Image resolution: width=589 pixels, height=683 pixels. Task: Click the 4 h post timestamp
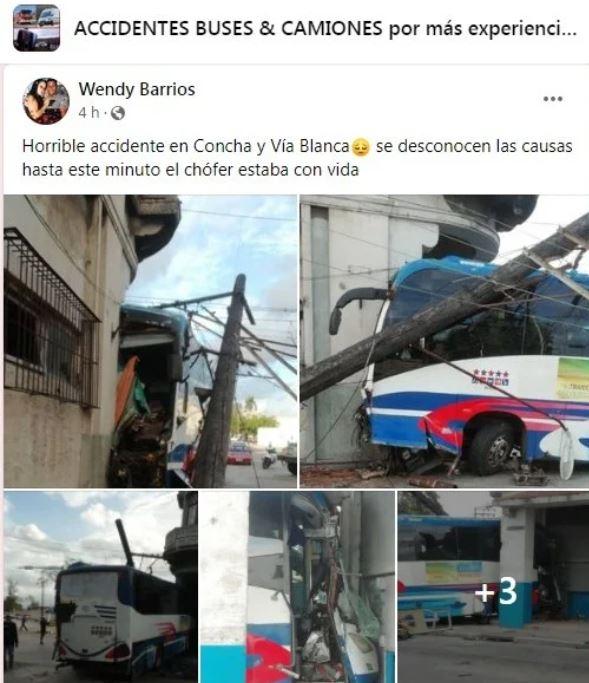click(89, 113)
